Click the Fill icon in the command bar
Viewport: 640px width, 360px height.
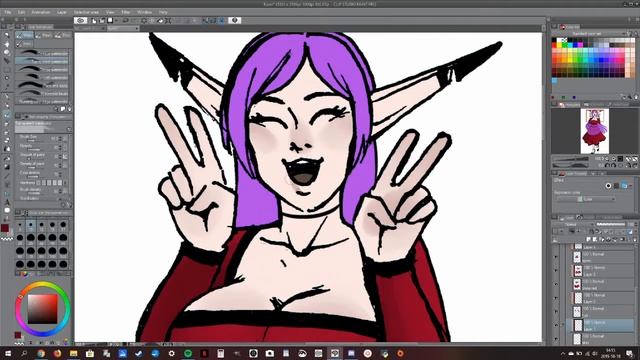click(160, 20)
